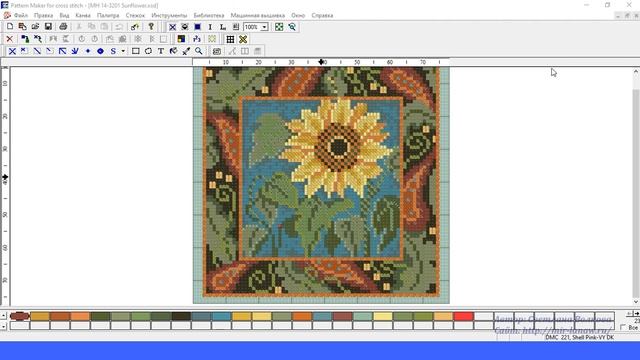
Task: Create a new pattern file
Action: (x=10, y=27)
